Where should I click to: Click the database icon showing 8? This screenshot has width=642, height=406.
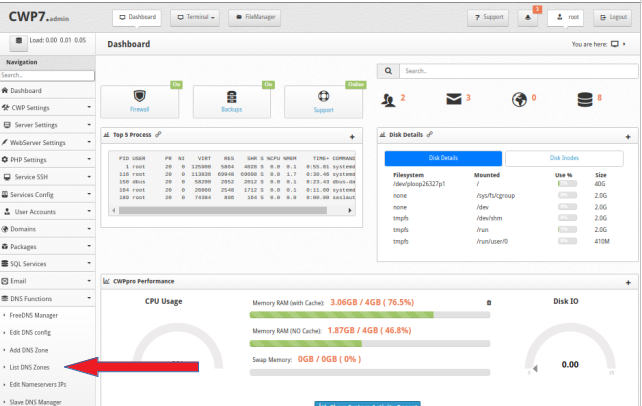585,99
